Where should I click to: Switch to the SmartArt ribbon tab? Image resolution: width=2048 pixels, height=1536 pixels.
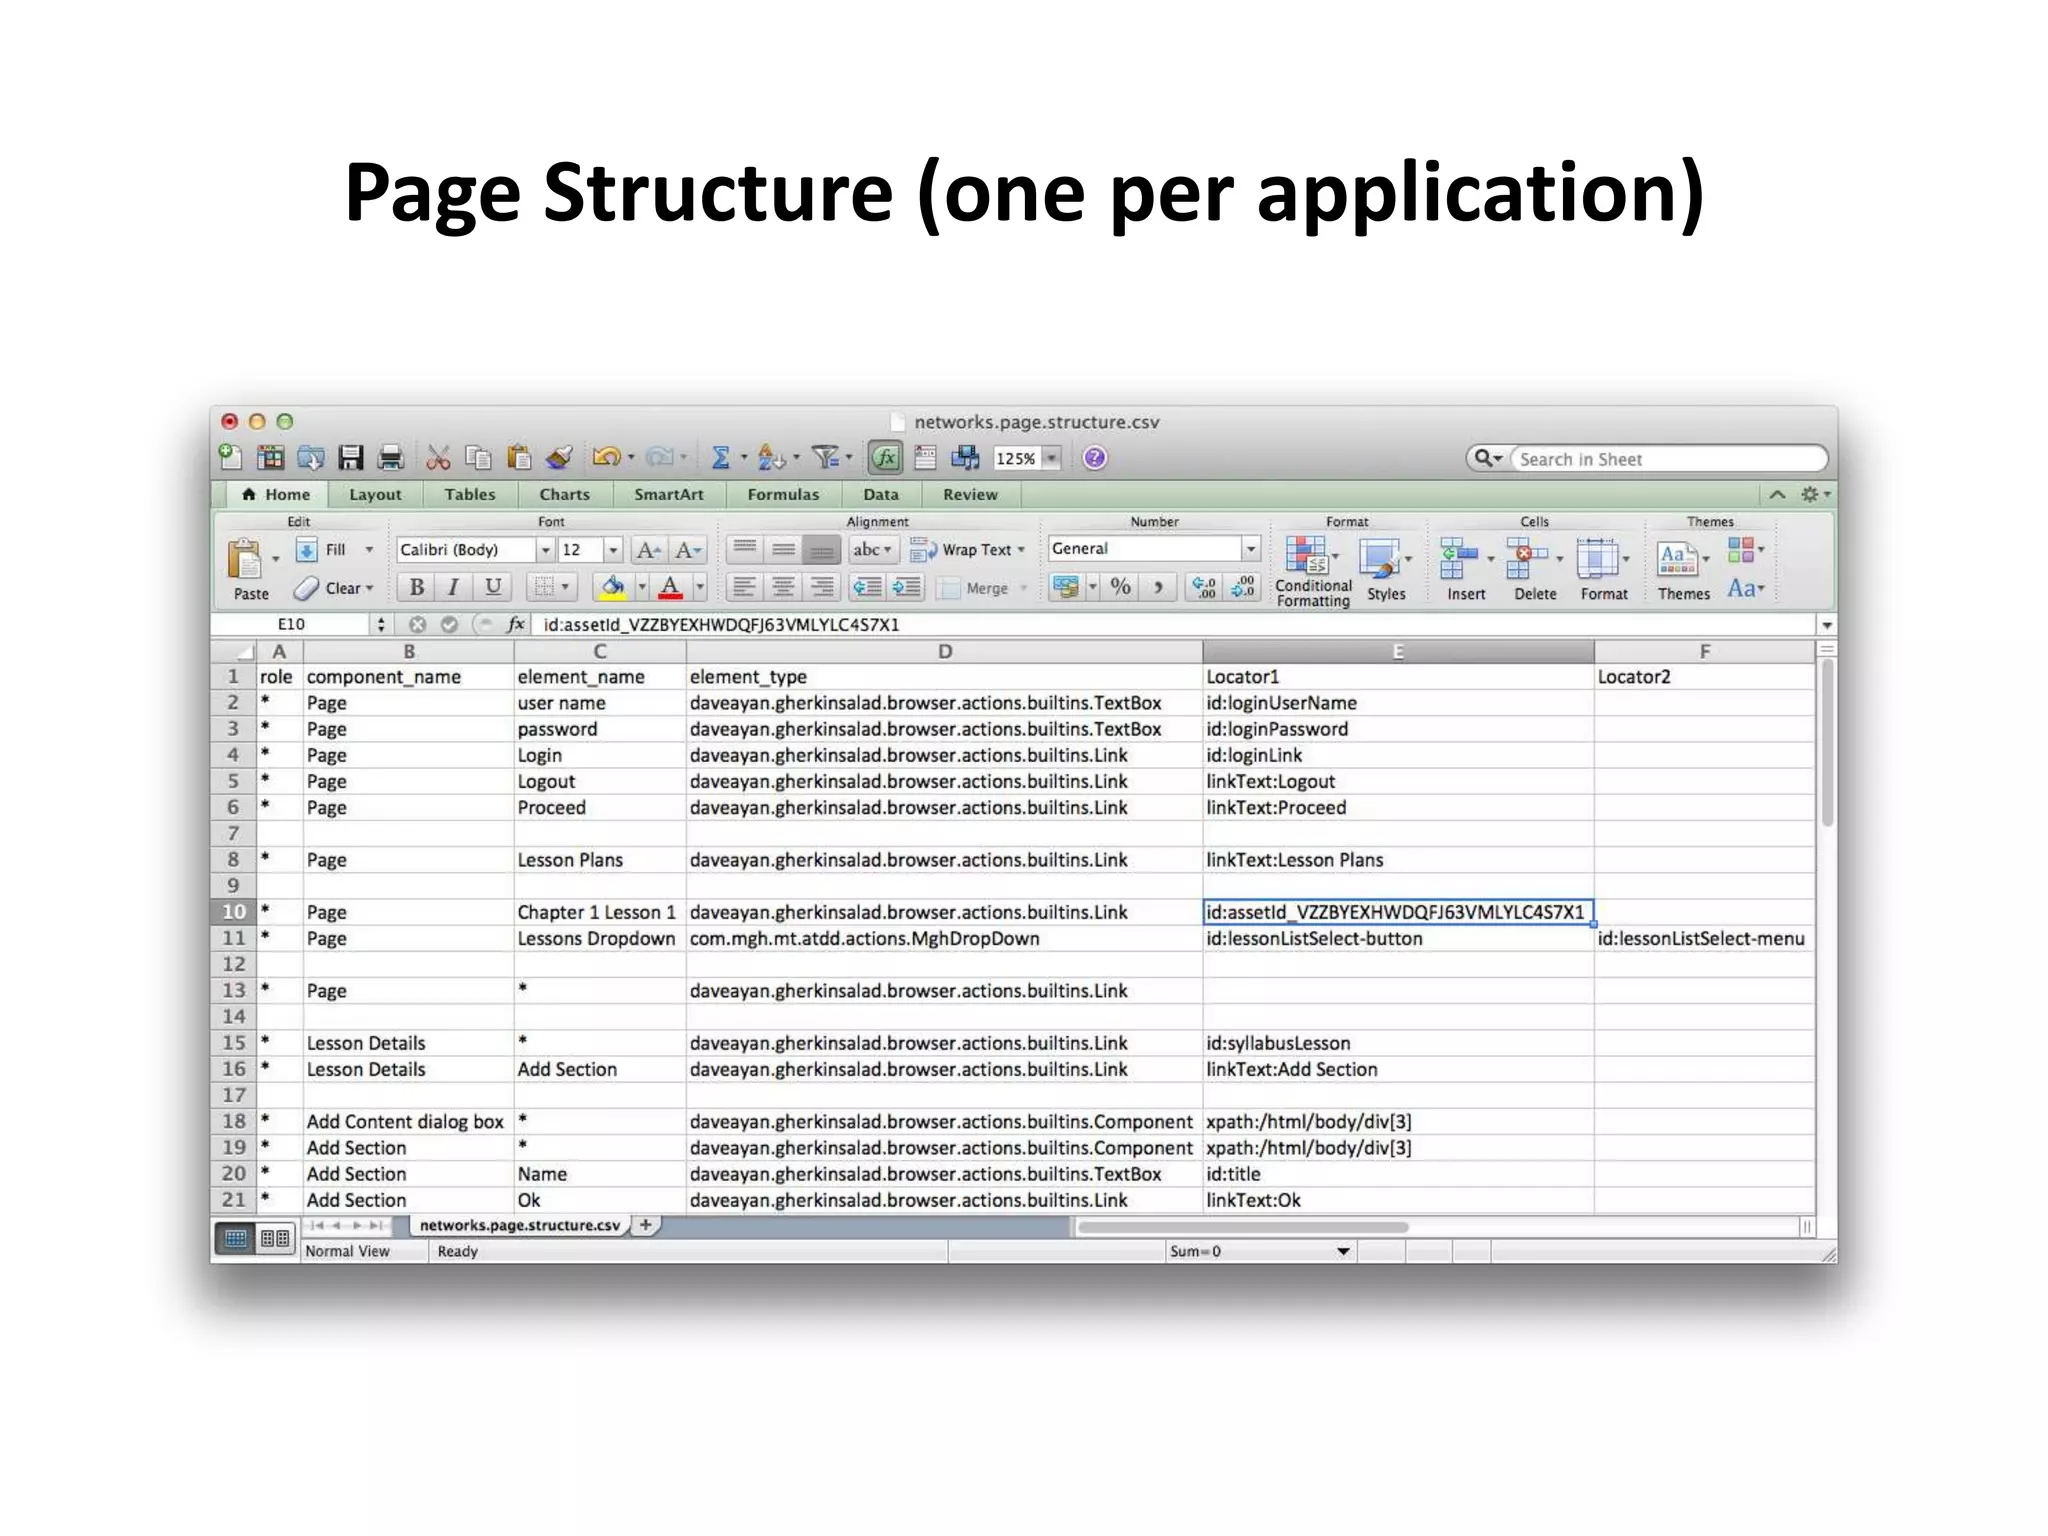[x=668, y=494]
